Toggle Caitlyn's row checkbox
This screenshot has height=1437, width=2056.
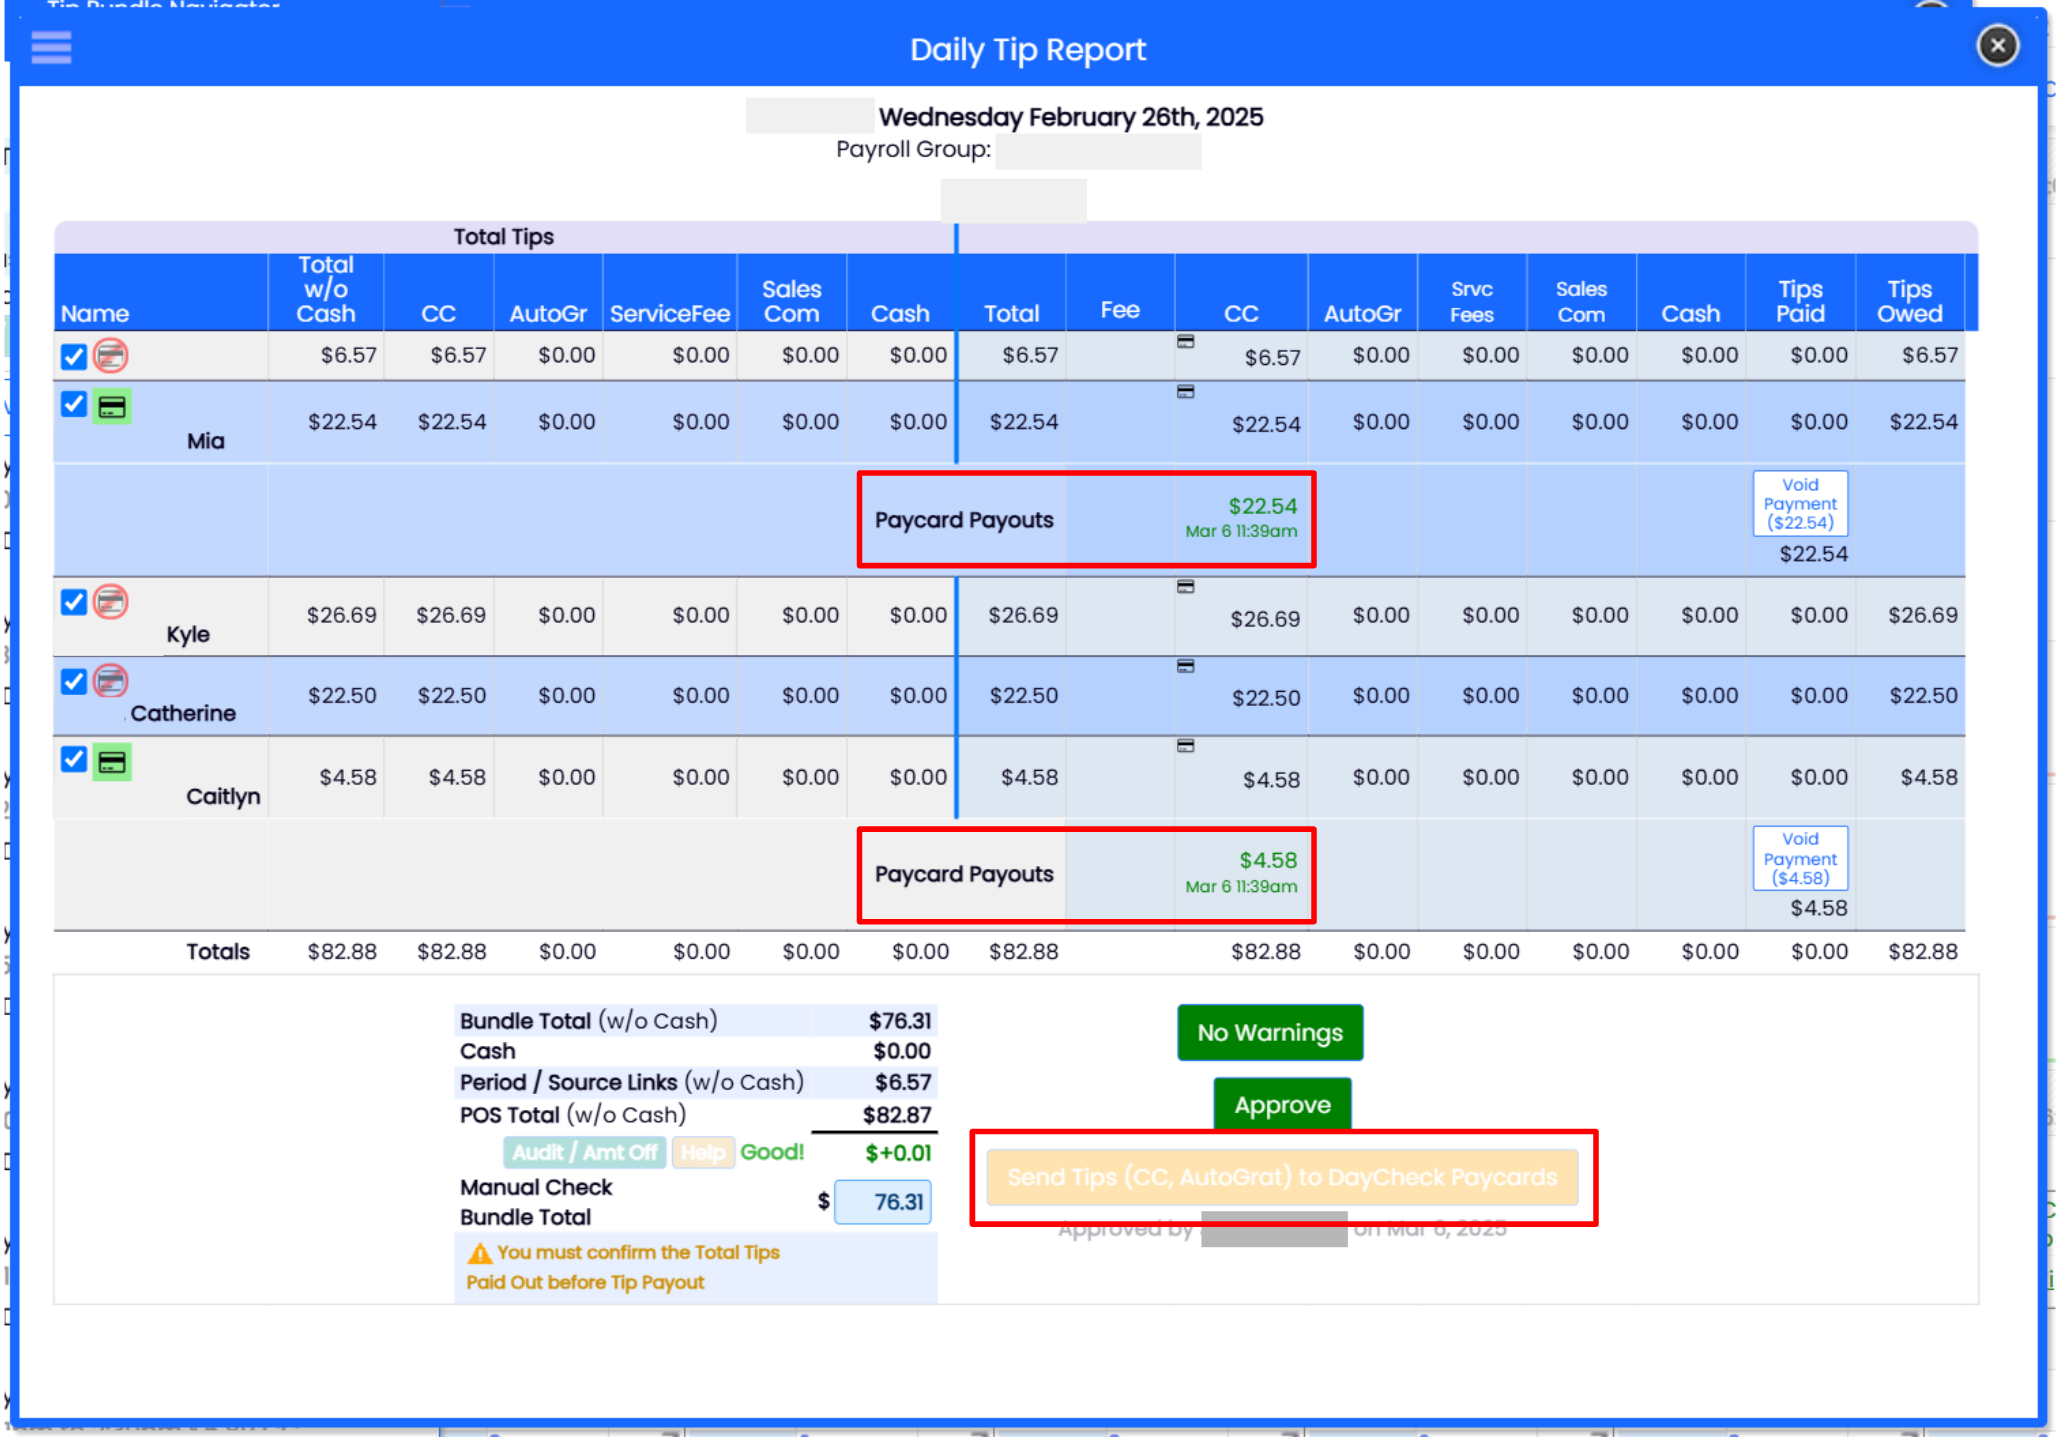pyautogui.click(x=74, y=759)
